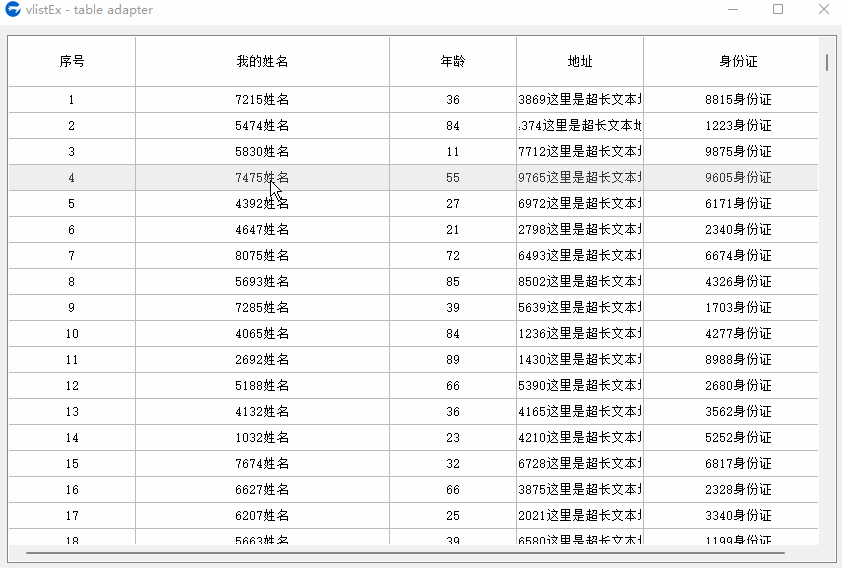
Task: Close the vlistEx window
Action: 824,9
